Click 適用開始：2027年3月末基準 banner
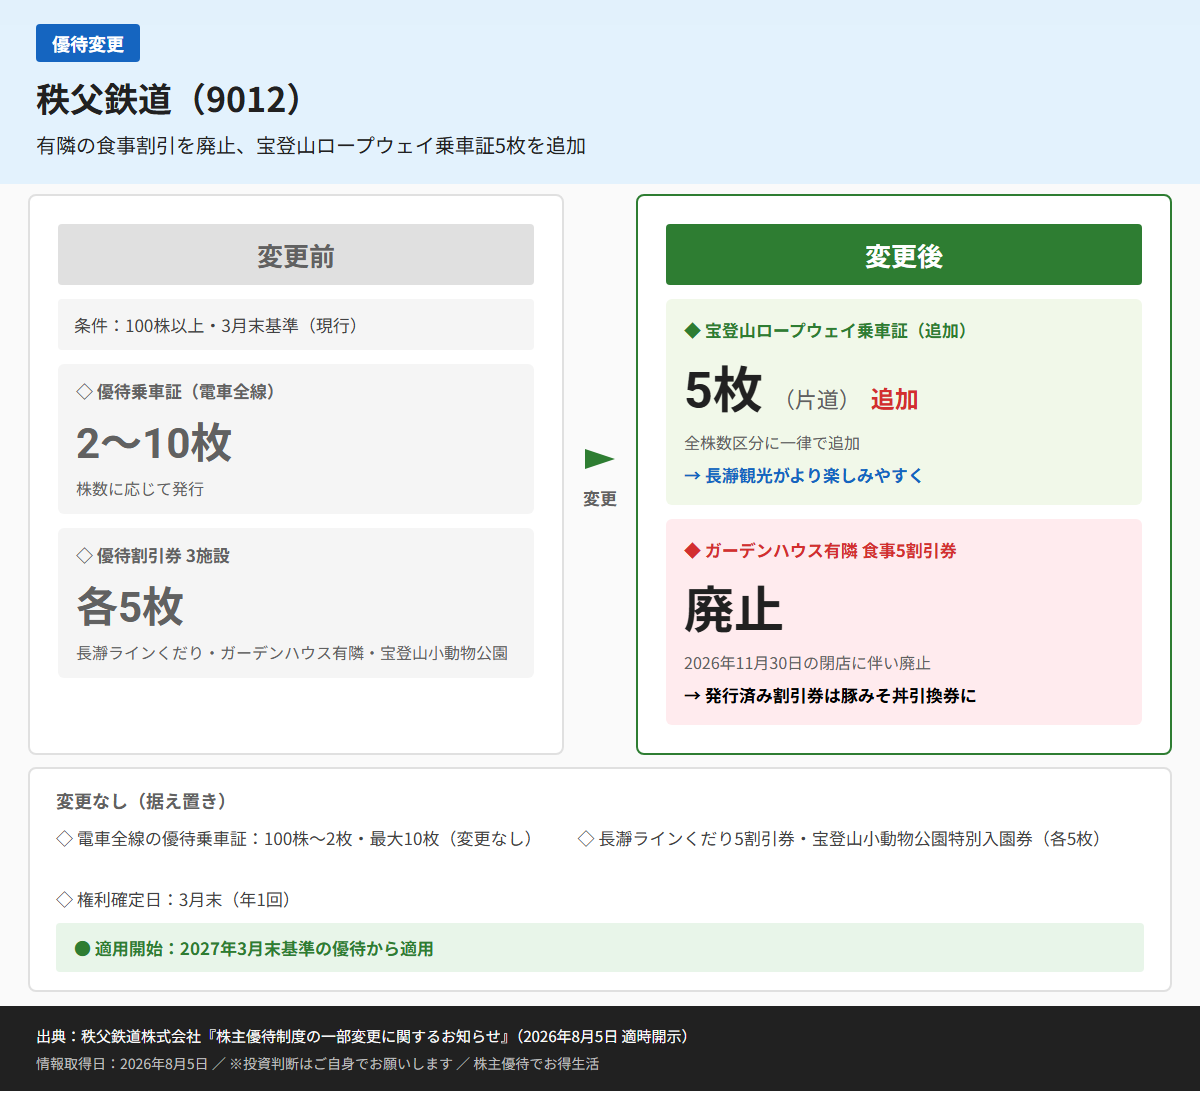 coord(600,948)
